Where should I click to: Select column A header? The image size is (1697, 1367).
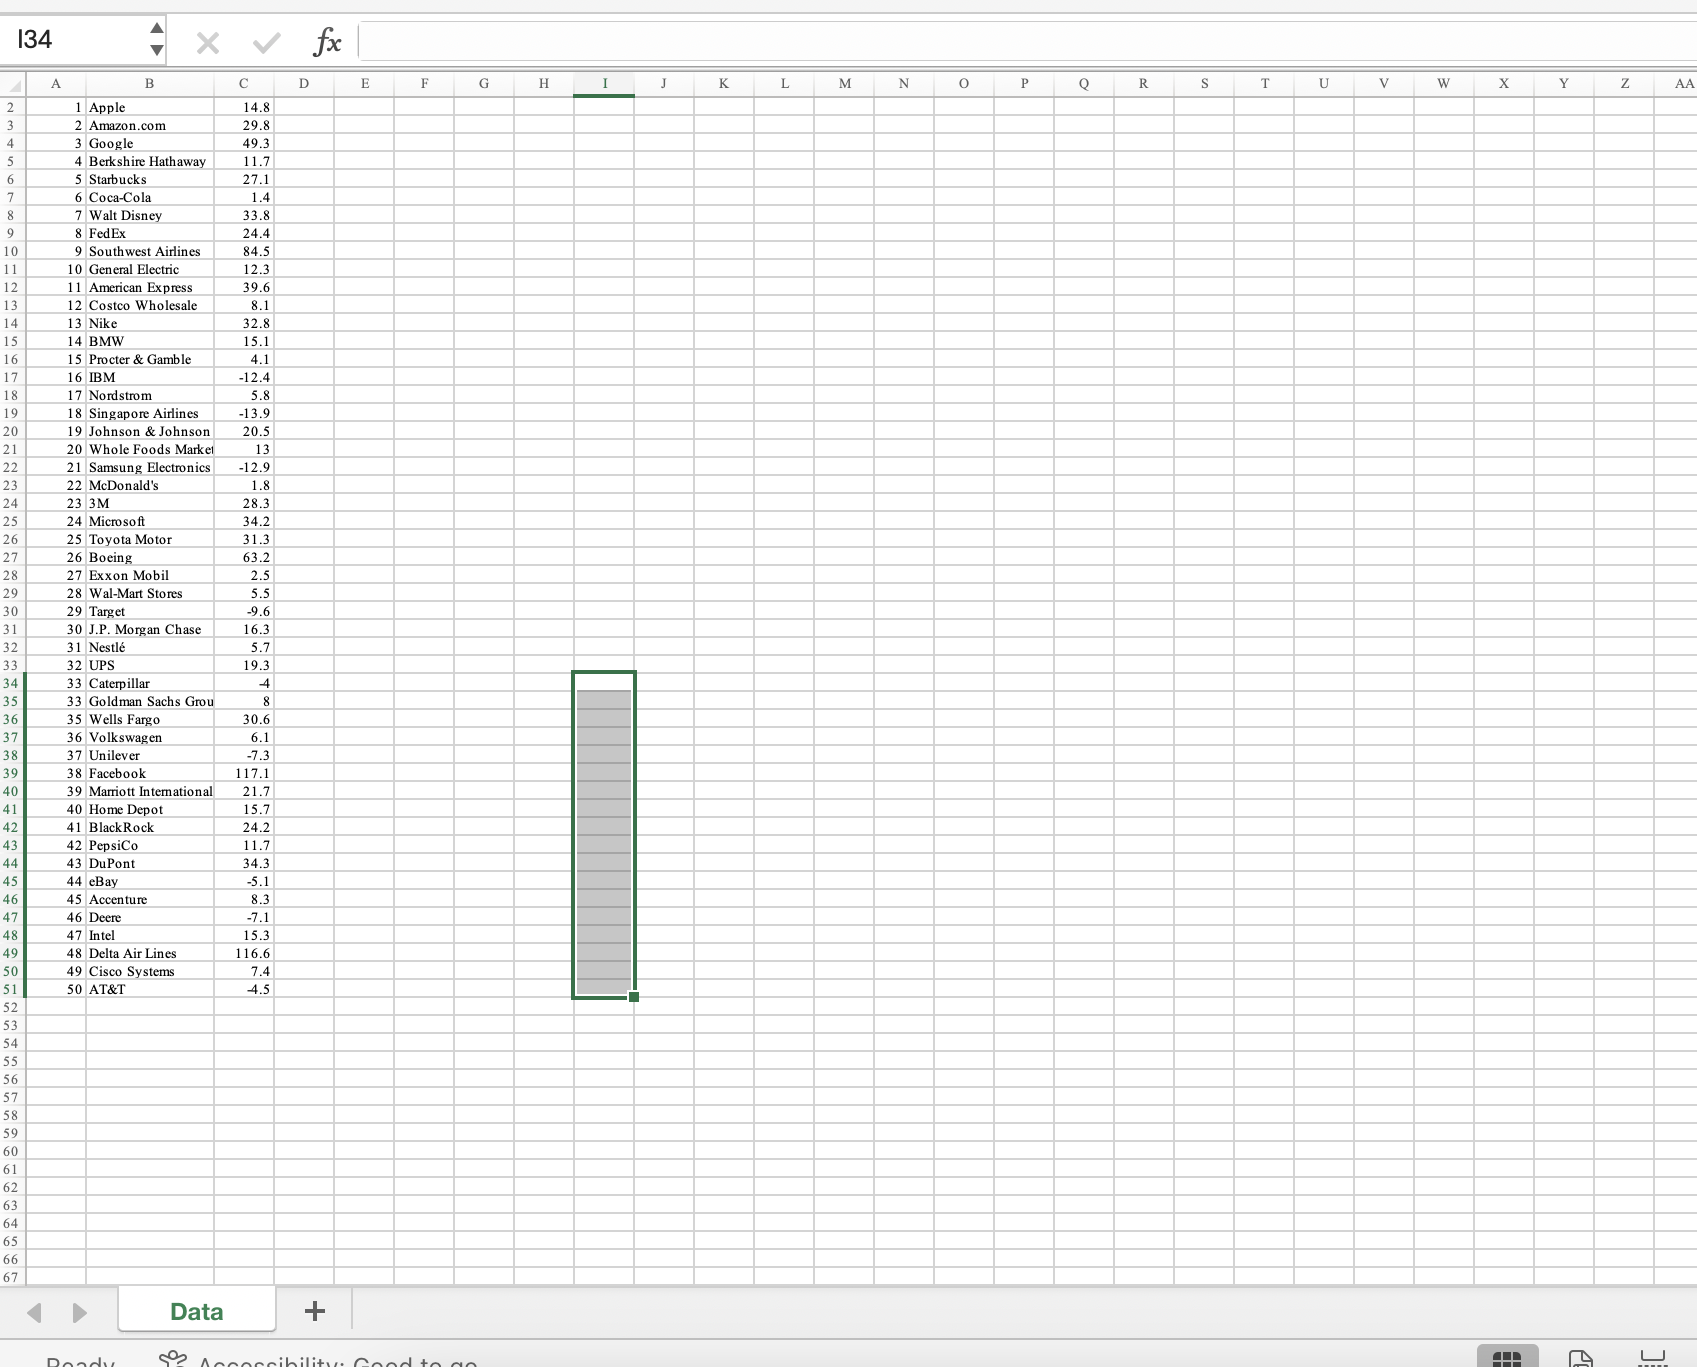click(x=56, y=84)
